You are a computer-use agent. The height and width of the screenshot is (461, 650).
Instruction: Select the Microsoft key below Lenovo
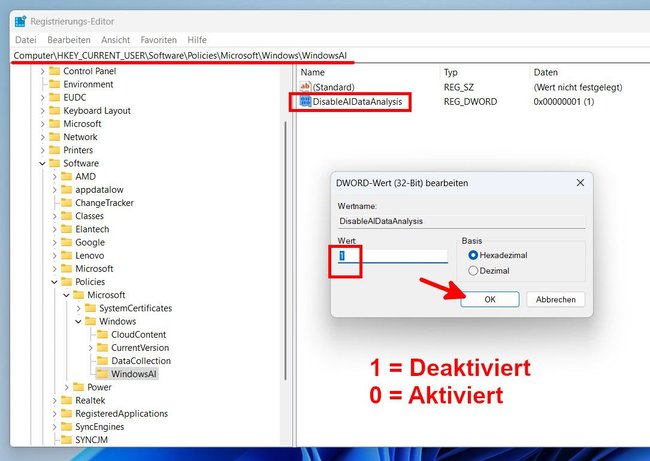point(94,269)
